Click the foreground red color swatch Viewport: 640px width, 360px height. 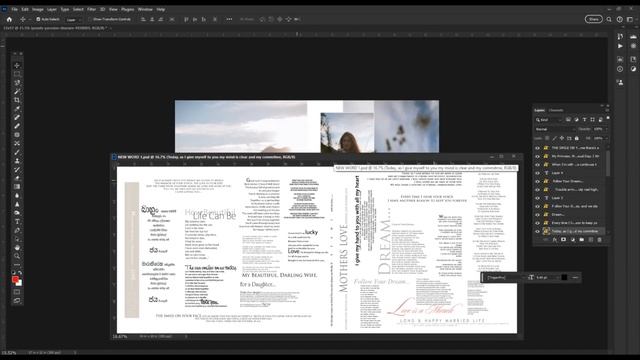pos(15,280)
